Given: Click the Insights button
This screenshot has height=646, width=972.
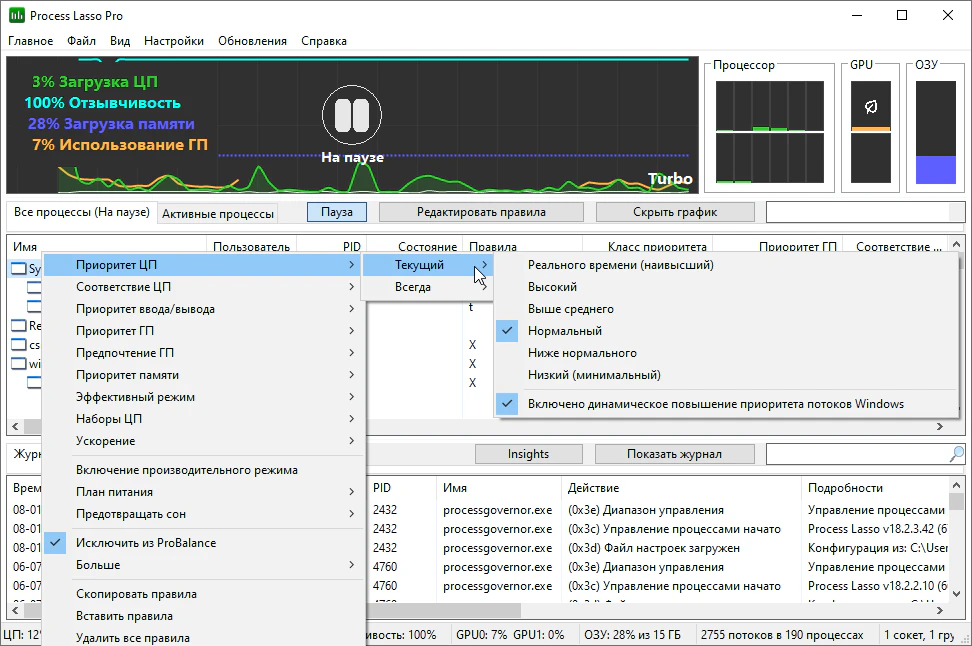Looking at the screenshot, I should [x=528, y=454].
